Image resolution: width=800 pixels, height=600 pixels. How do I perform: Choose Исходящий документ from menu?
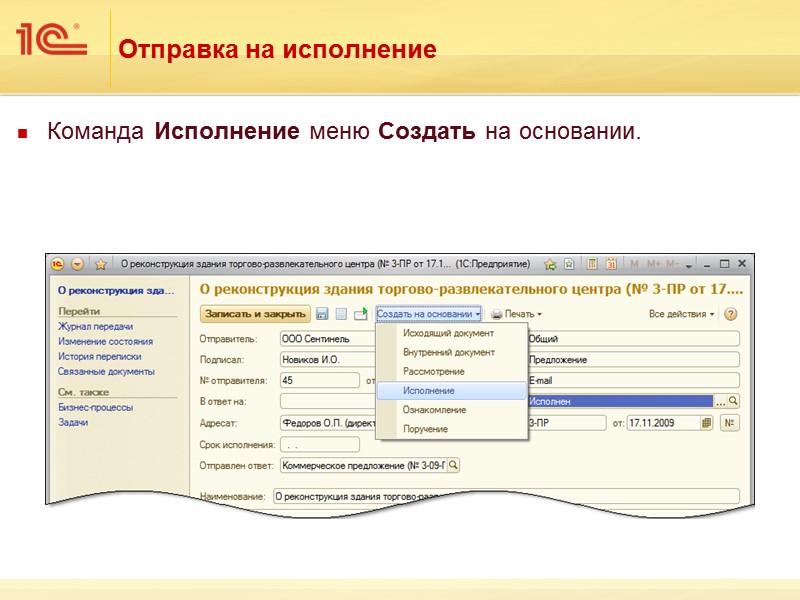click(448, 333)
